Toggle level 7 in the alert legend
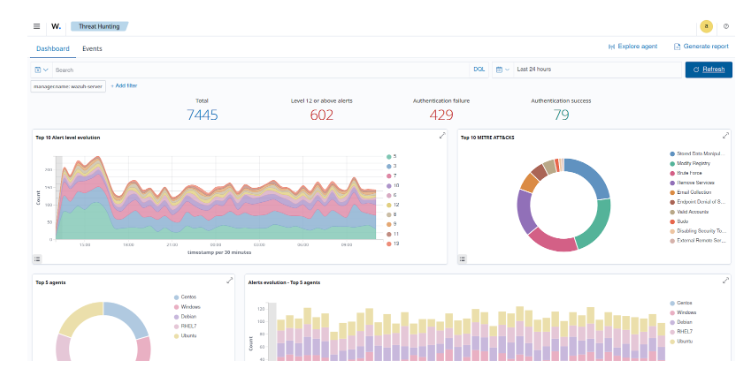This screenshot has height=372, width=748. (x=392, y=176)
